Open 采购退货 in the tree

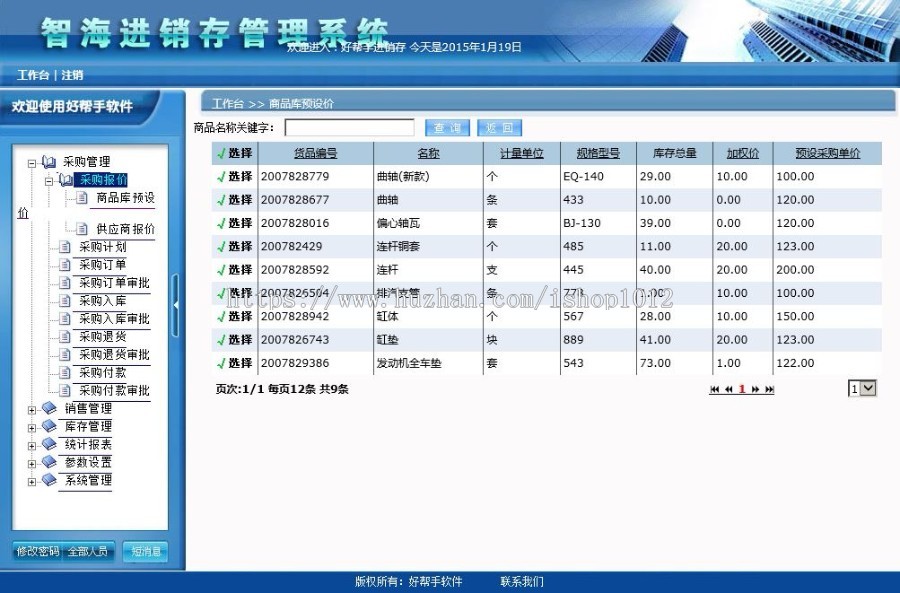coord(103,337)
